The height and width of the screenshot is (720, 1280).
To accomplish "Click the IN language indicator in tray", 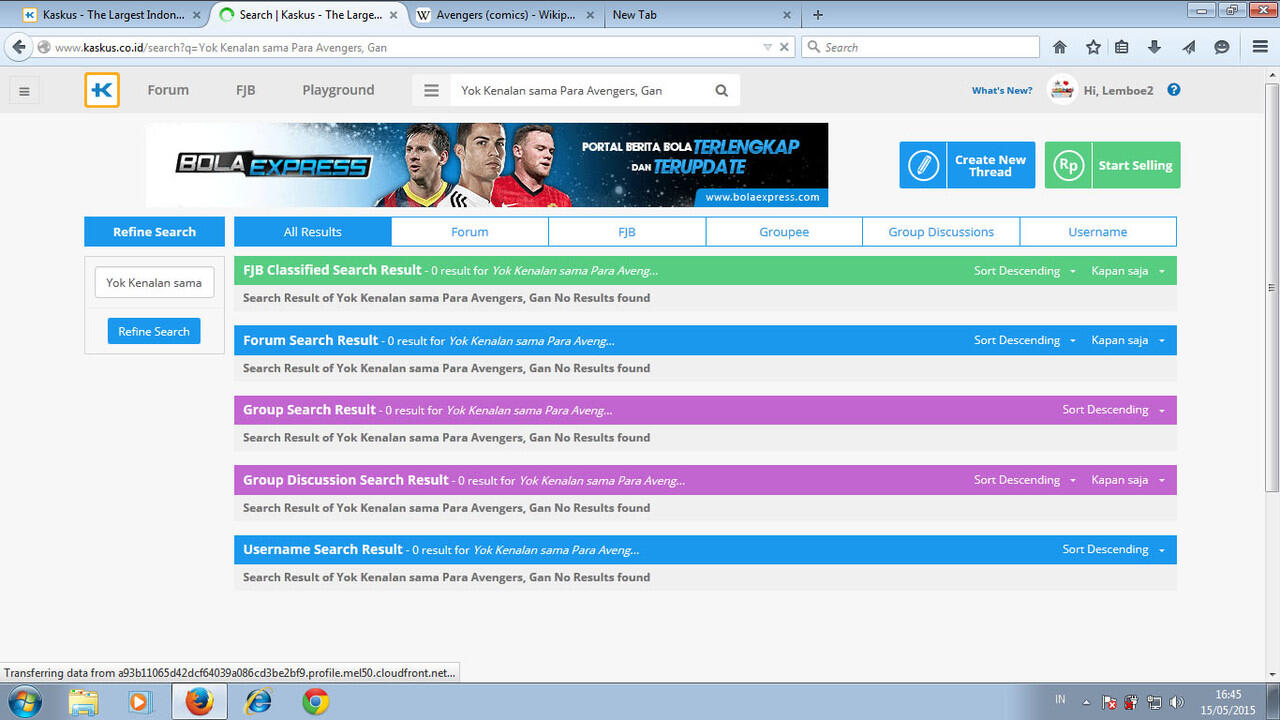I will (x=1060, y=700).
